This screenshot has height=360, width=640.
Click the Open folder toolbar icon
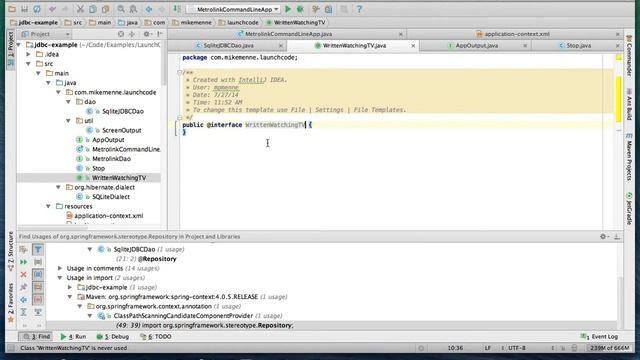click(x=12, y=9)
